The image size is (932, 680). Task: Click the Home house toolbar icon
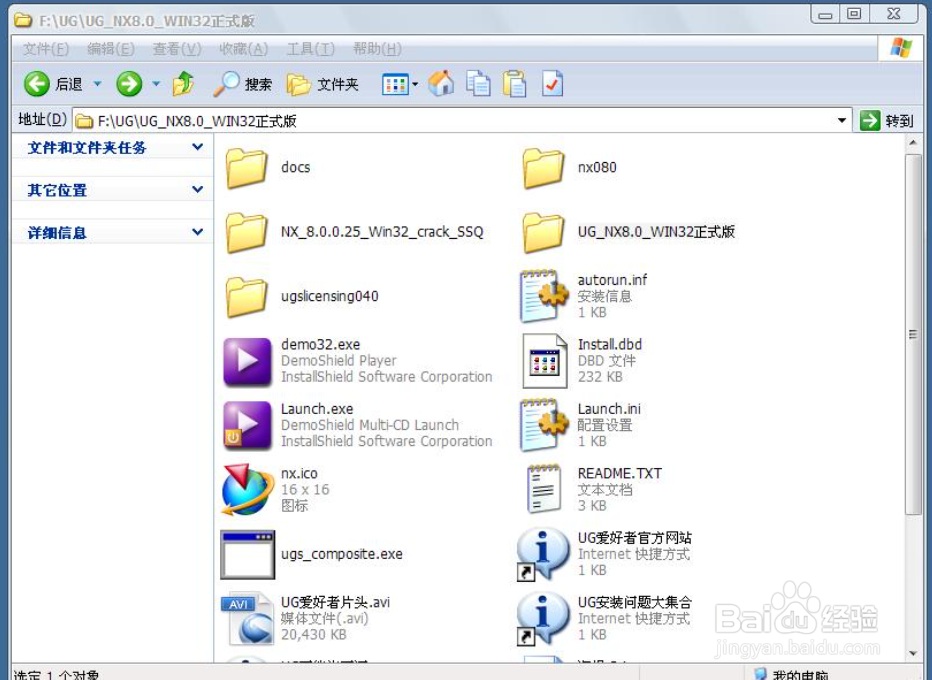(441, 84)
